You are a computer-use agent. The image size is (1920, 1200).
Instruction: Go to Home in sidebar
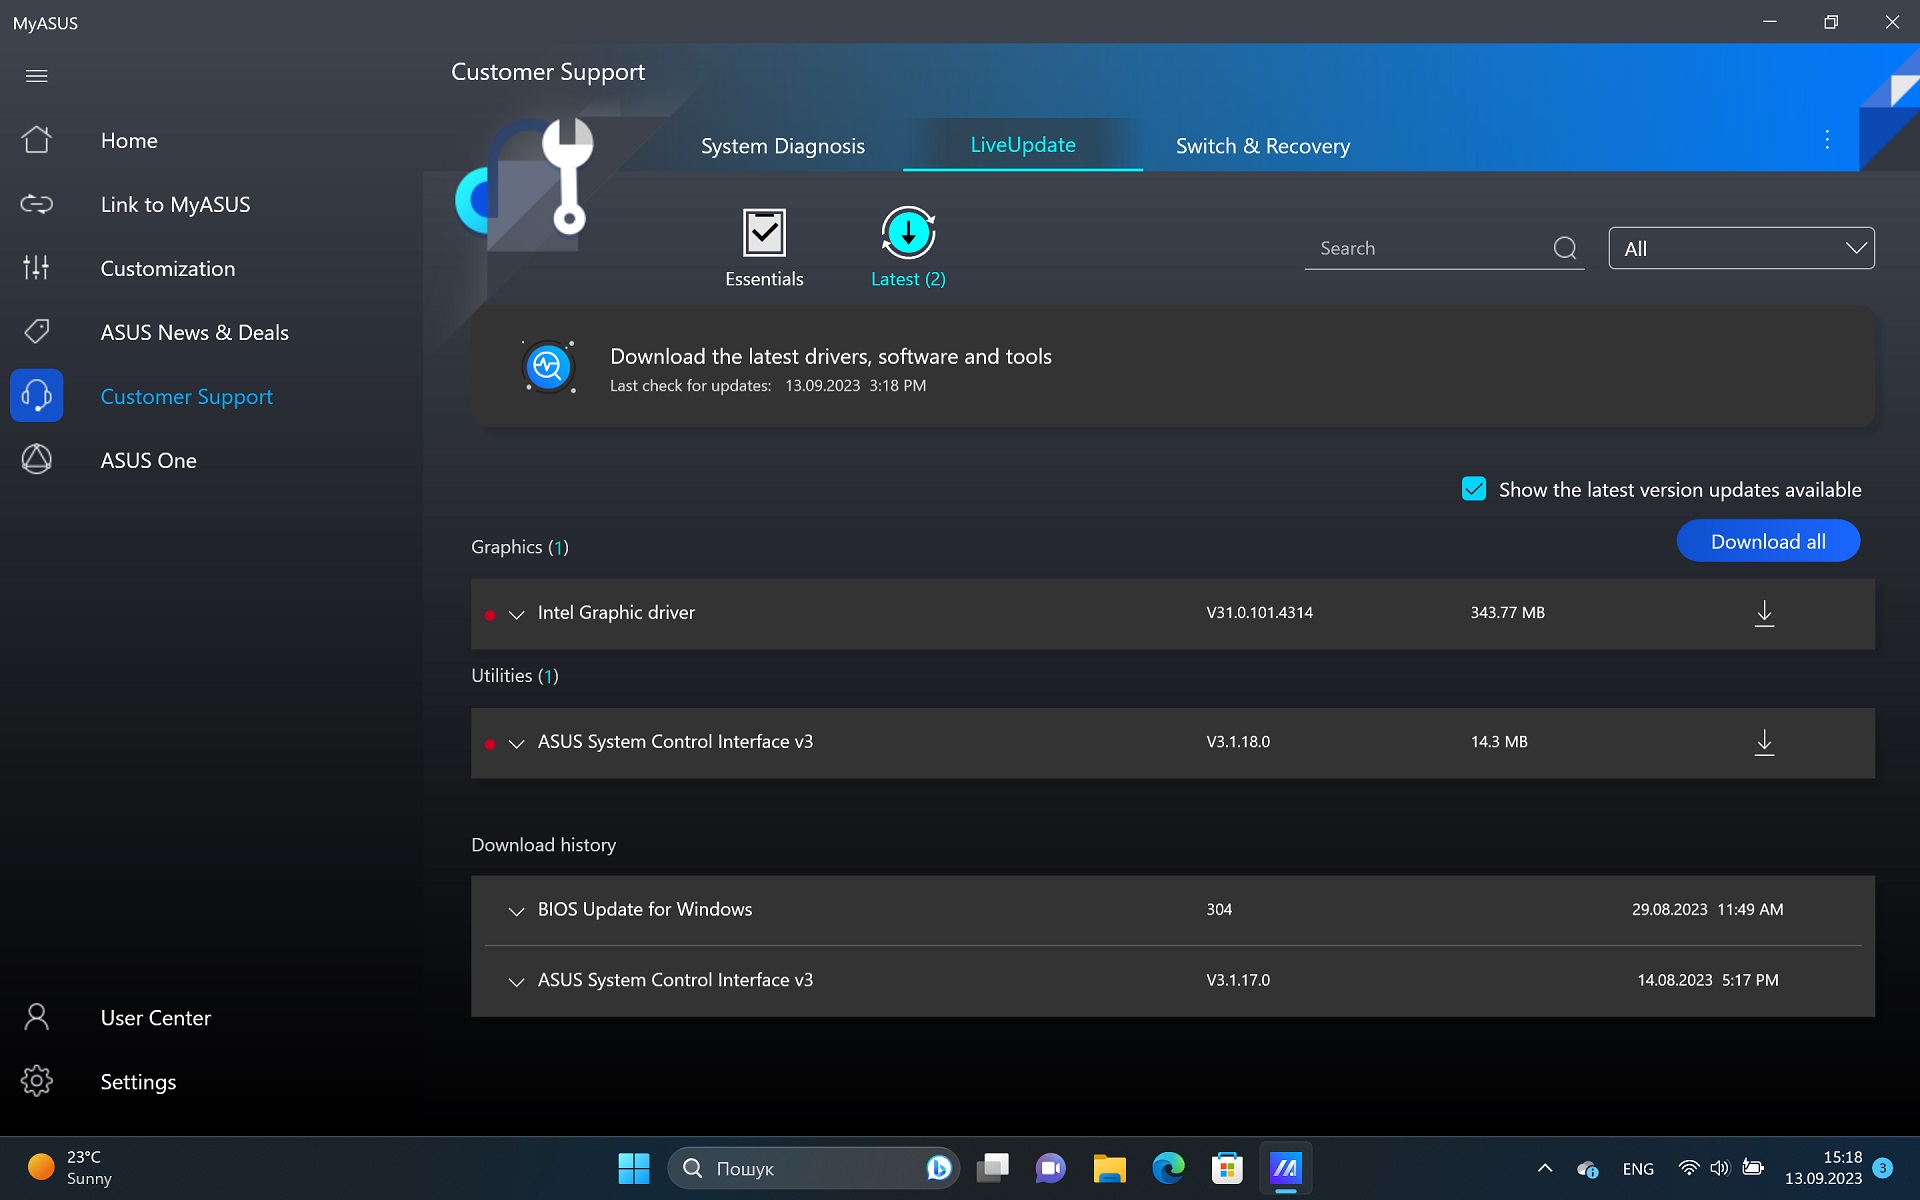tap(129, 141)
